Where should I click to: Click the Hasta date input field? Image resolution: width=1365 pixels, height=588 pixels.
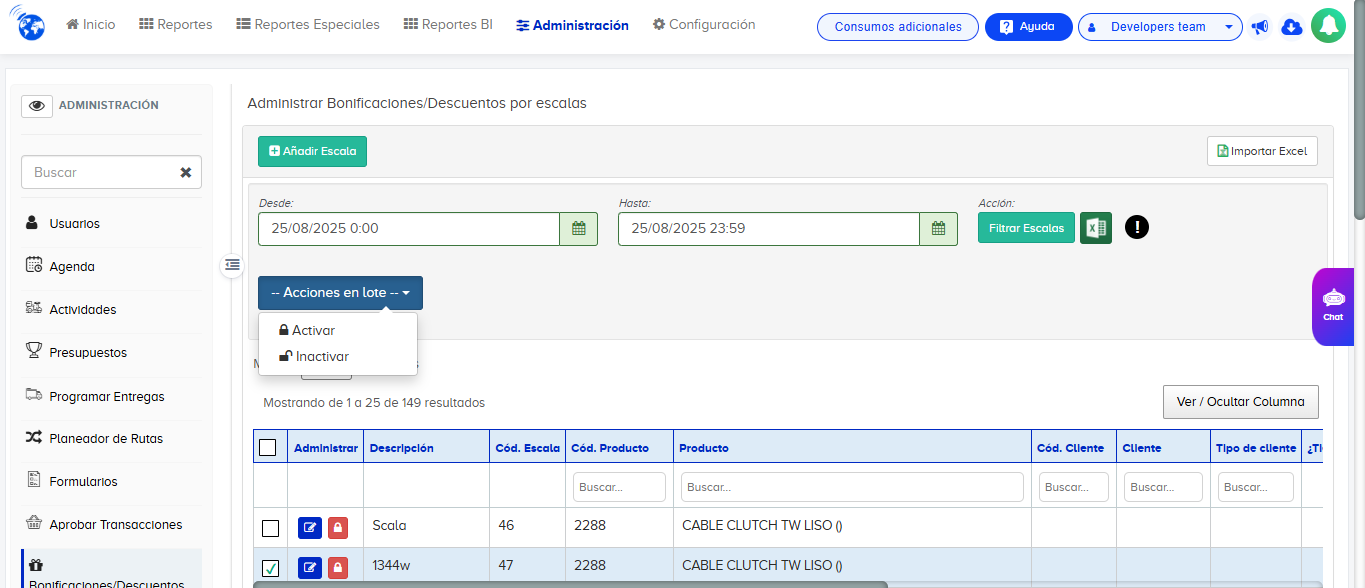769,228
